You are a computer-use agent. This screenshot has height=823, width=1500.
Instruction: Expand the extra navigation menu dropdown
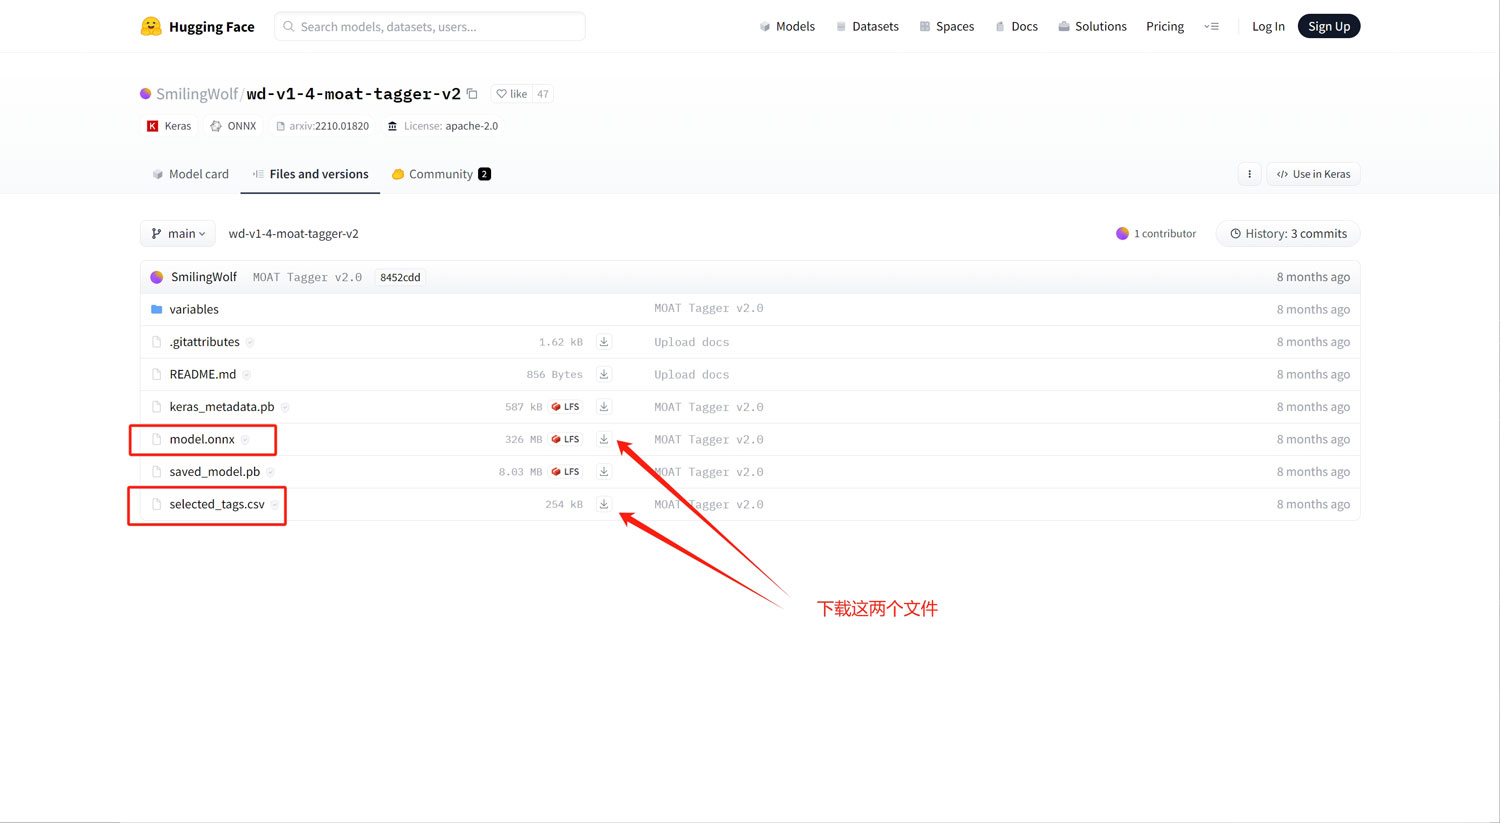click(1212, 26)
